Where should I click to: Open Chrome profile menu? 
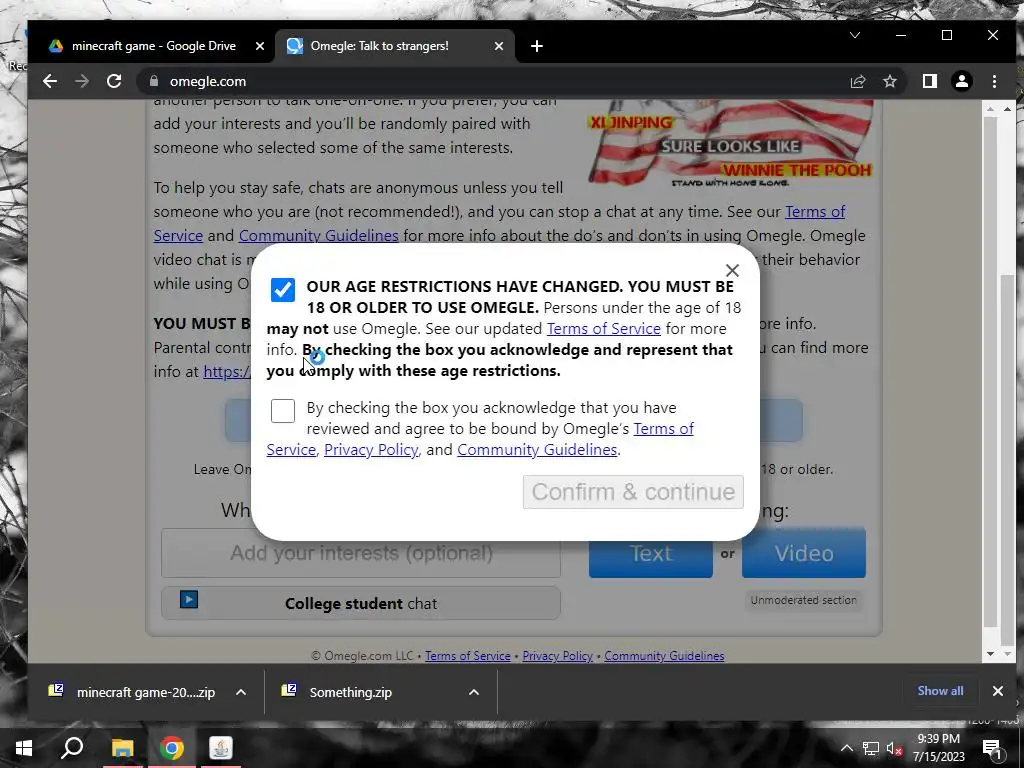(x=962, y=81)
